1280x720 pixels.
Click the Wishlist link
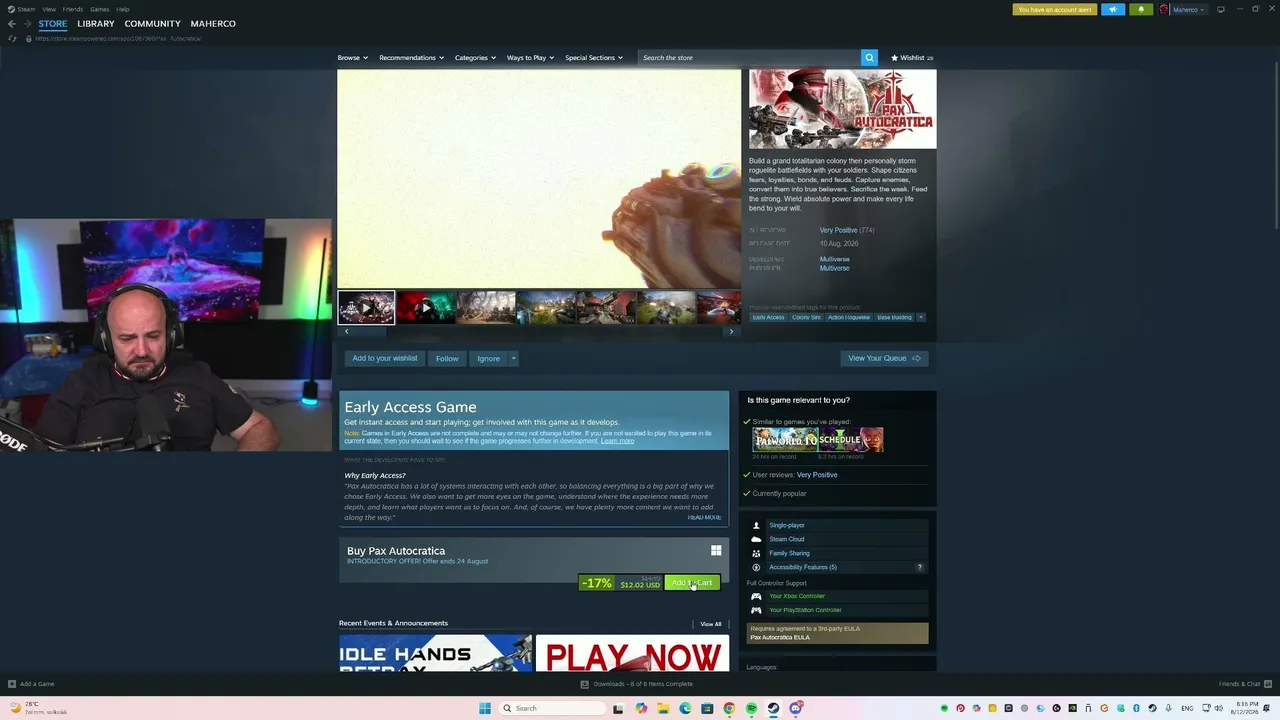click(912, 58)
